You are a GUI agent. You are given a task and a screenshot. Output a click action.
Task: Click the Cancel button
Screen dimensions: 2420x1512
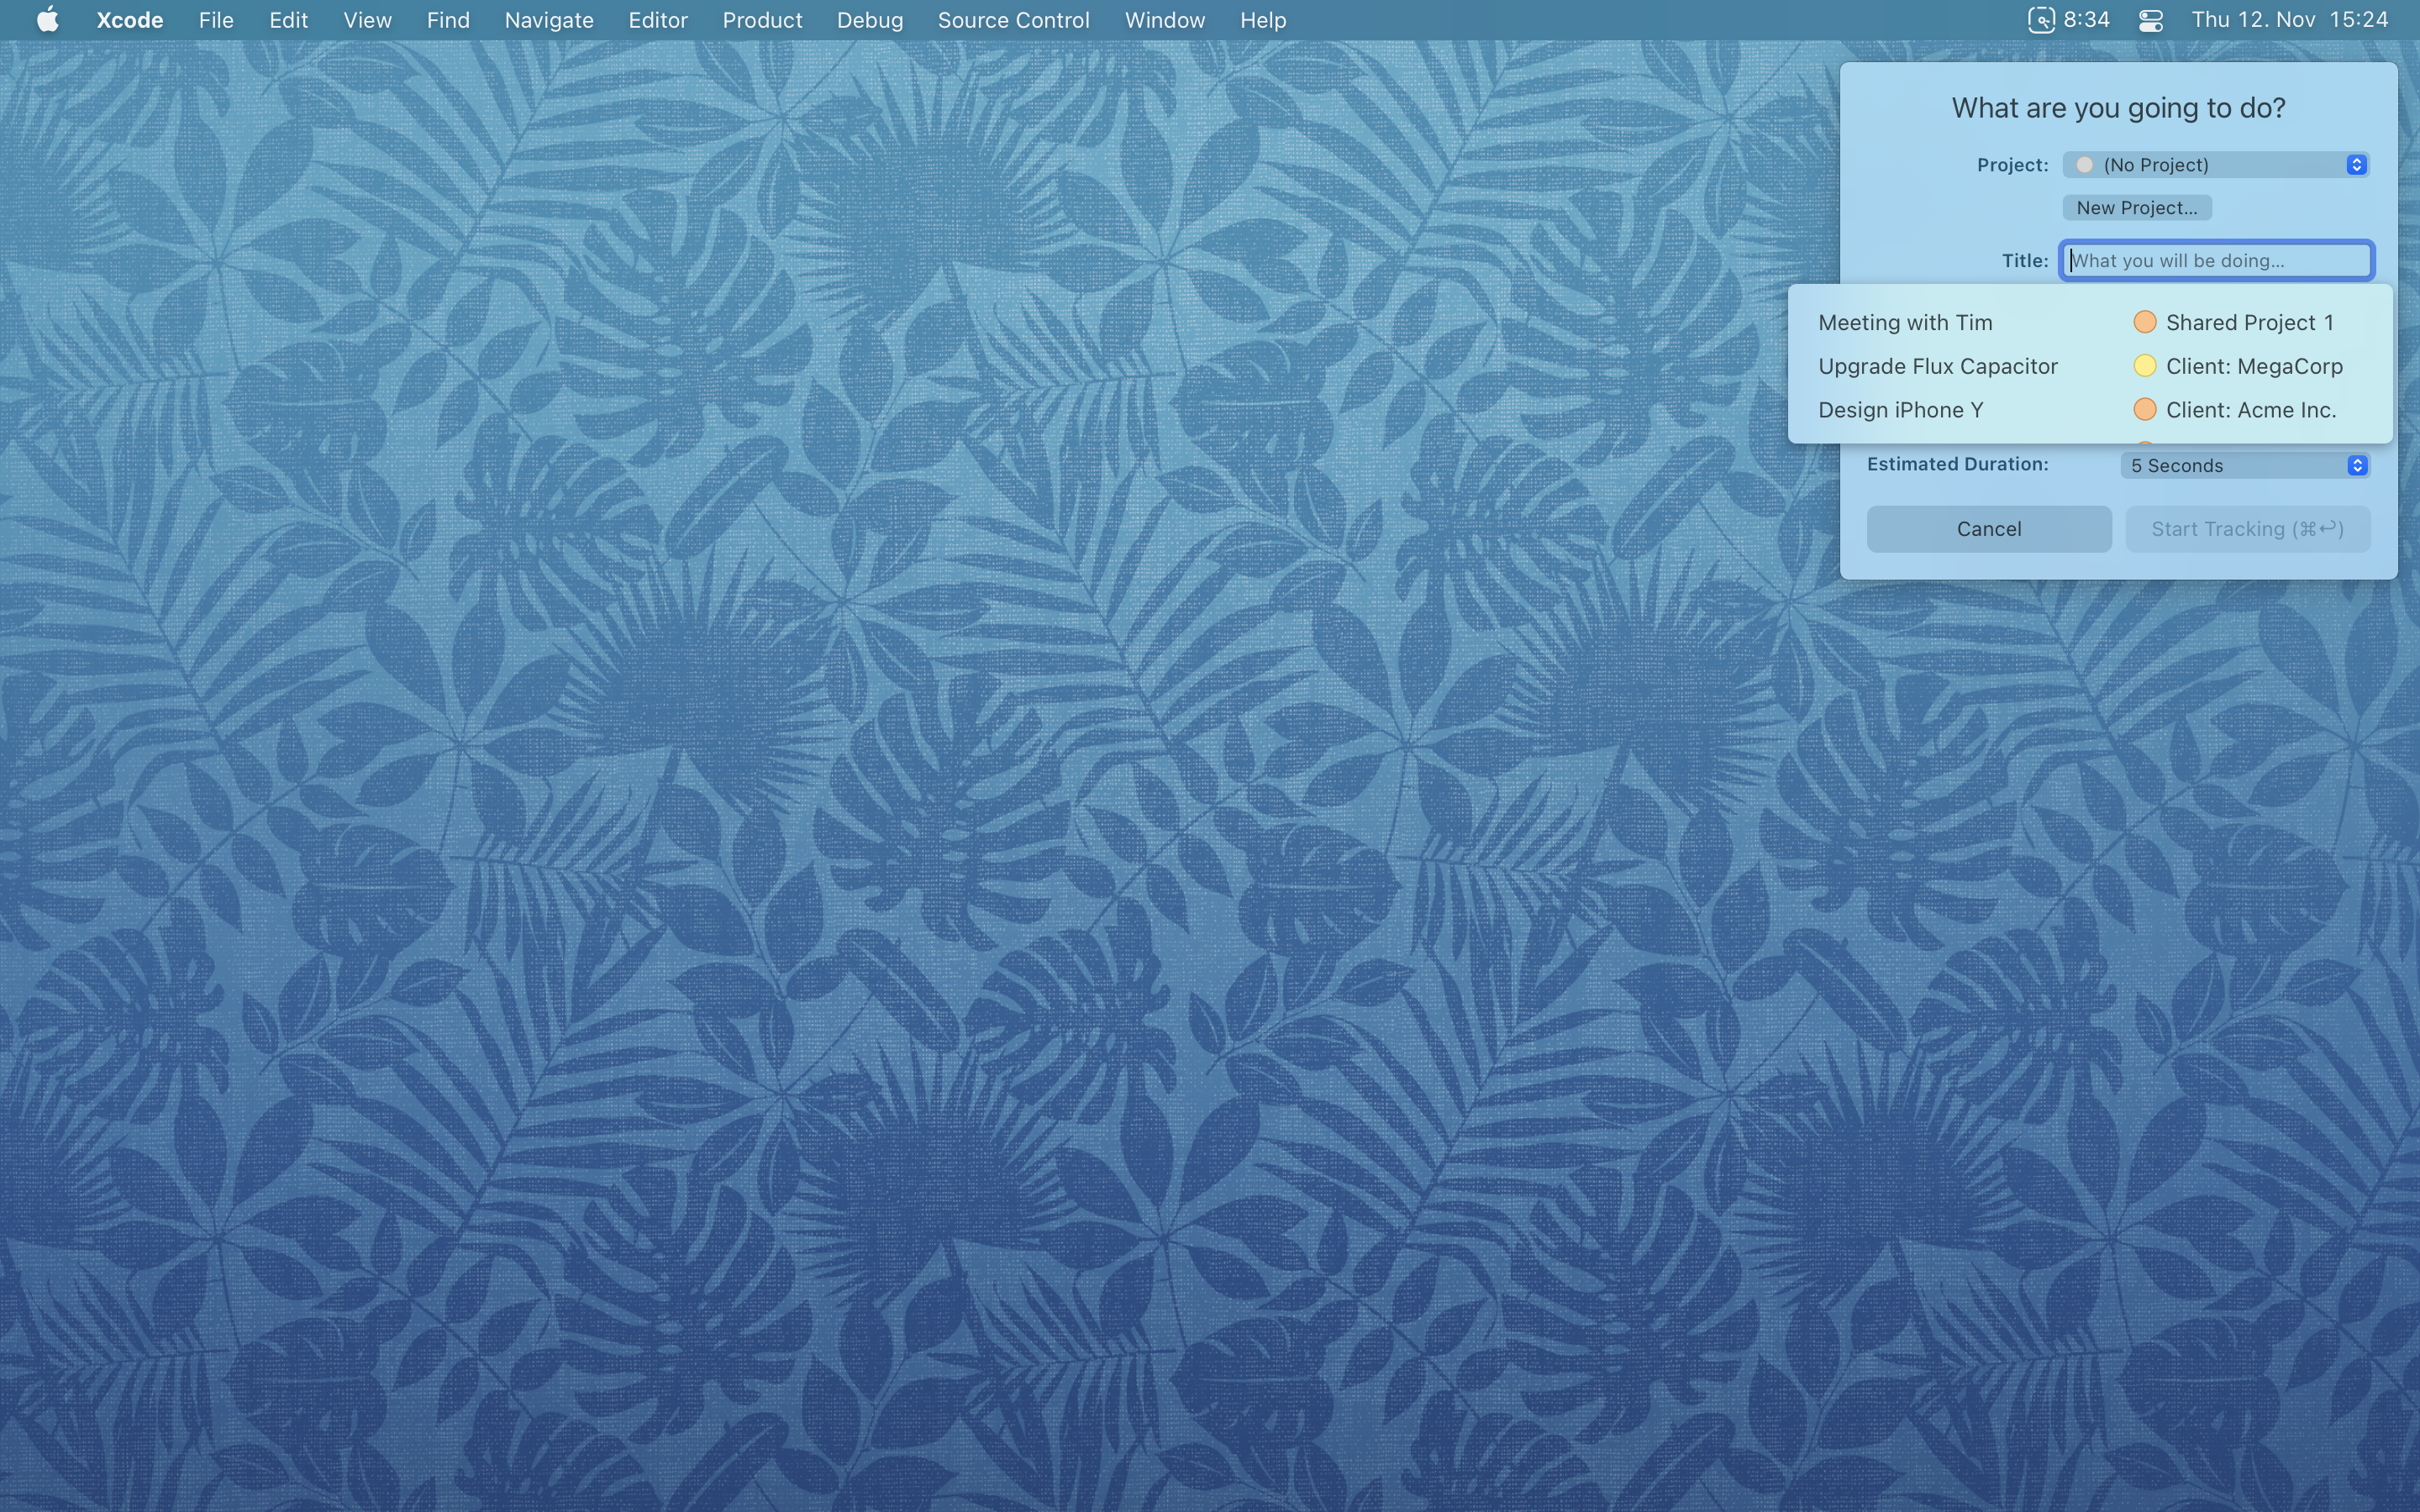pyautogui.click(x=1988, y=529)
